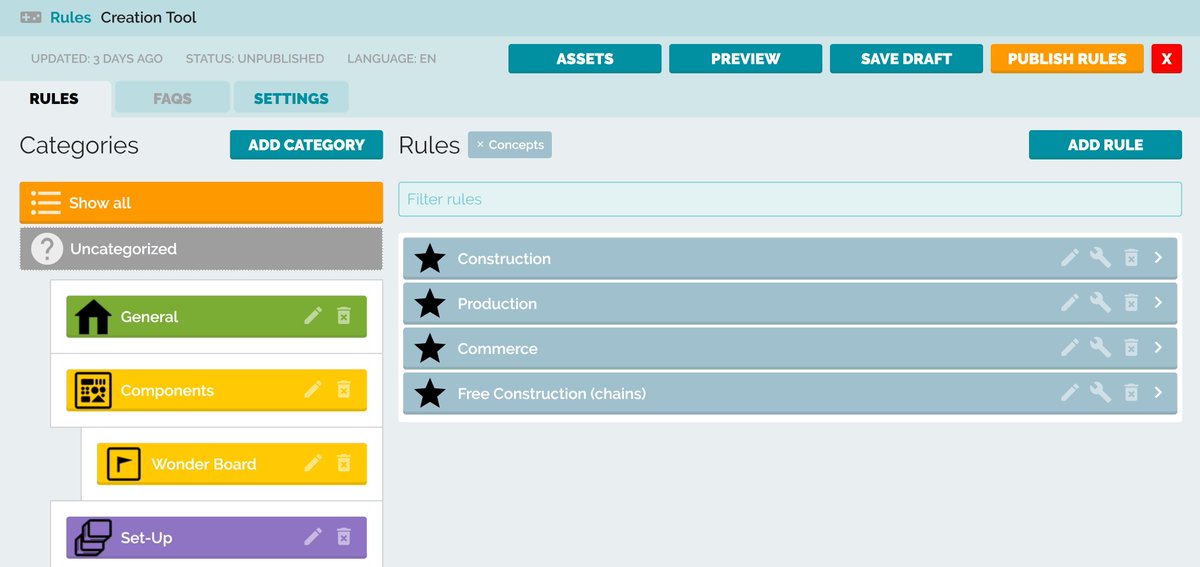Delete the Commerce rule
Screen dimensions: 1200x567
pyautogui.click(x=1131, y=348)
